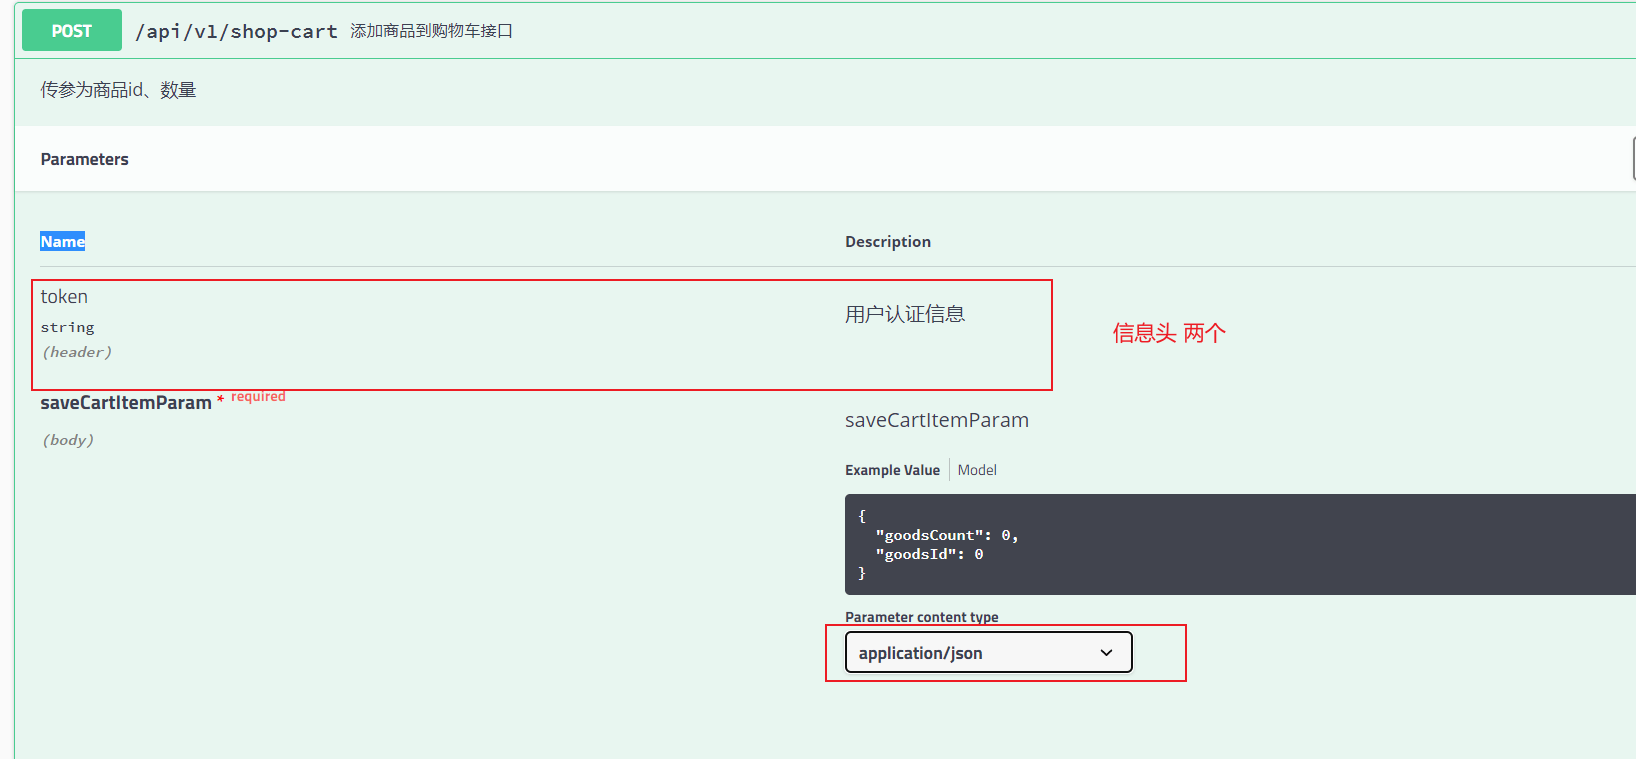Click the Description column header
Screen dimensions: 1636x759
(x=888, y=241)
